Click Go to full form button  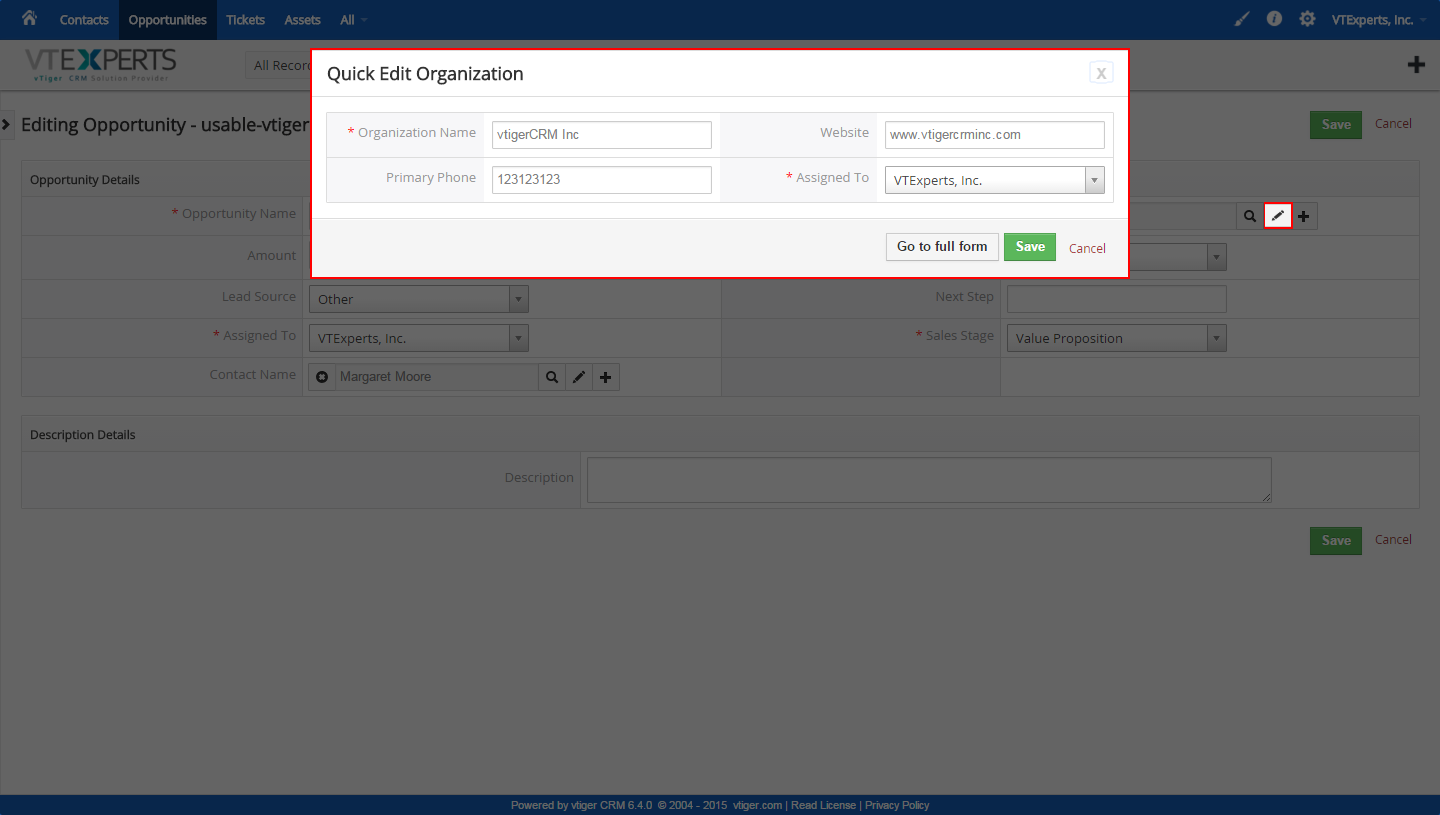[x=942, y=247]
